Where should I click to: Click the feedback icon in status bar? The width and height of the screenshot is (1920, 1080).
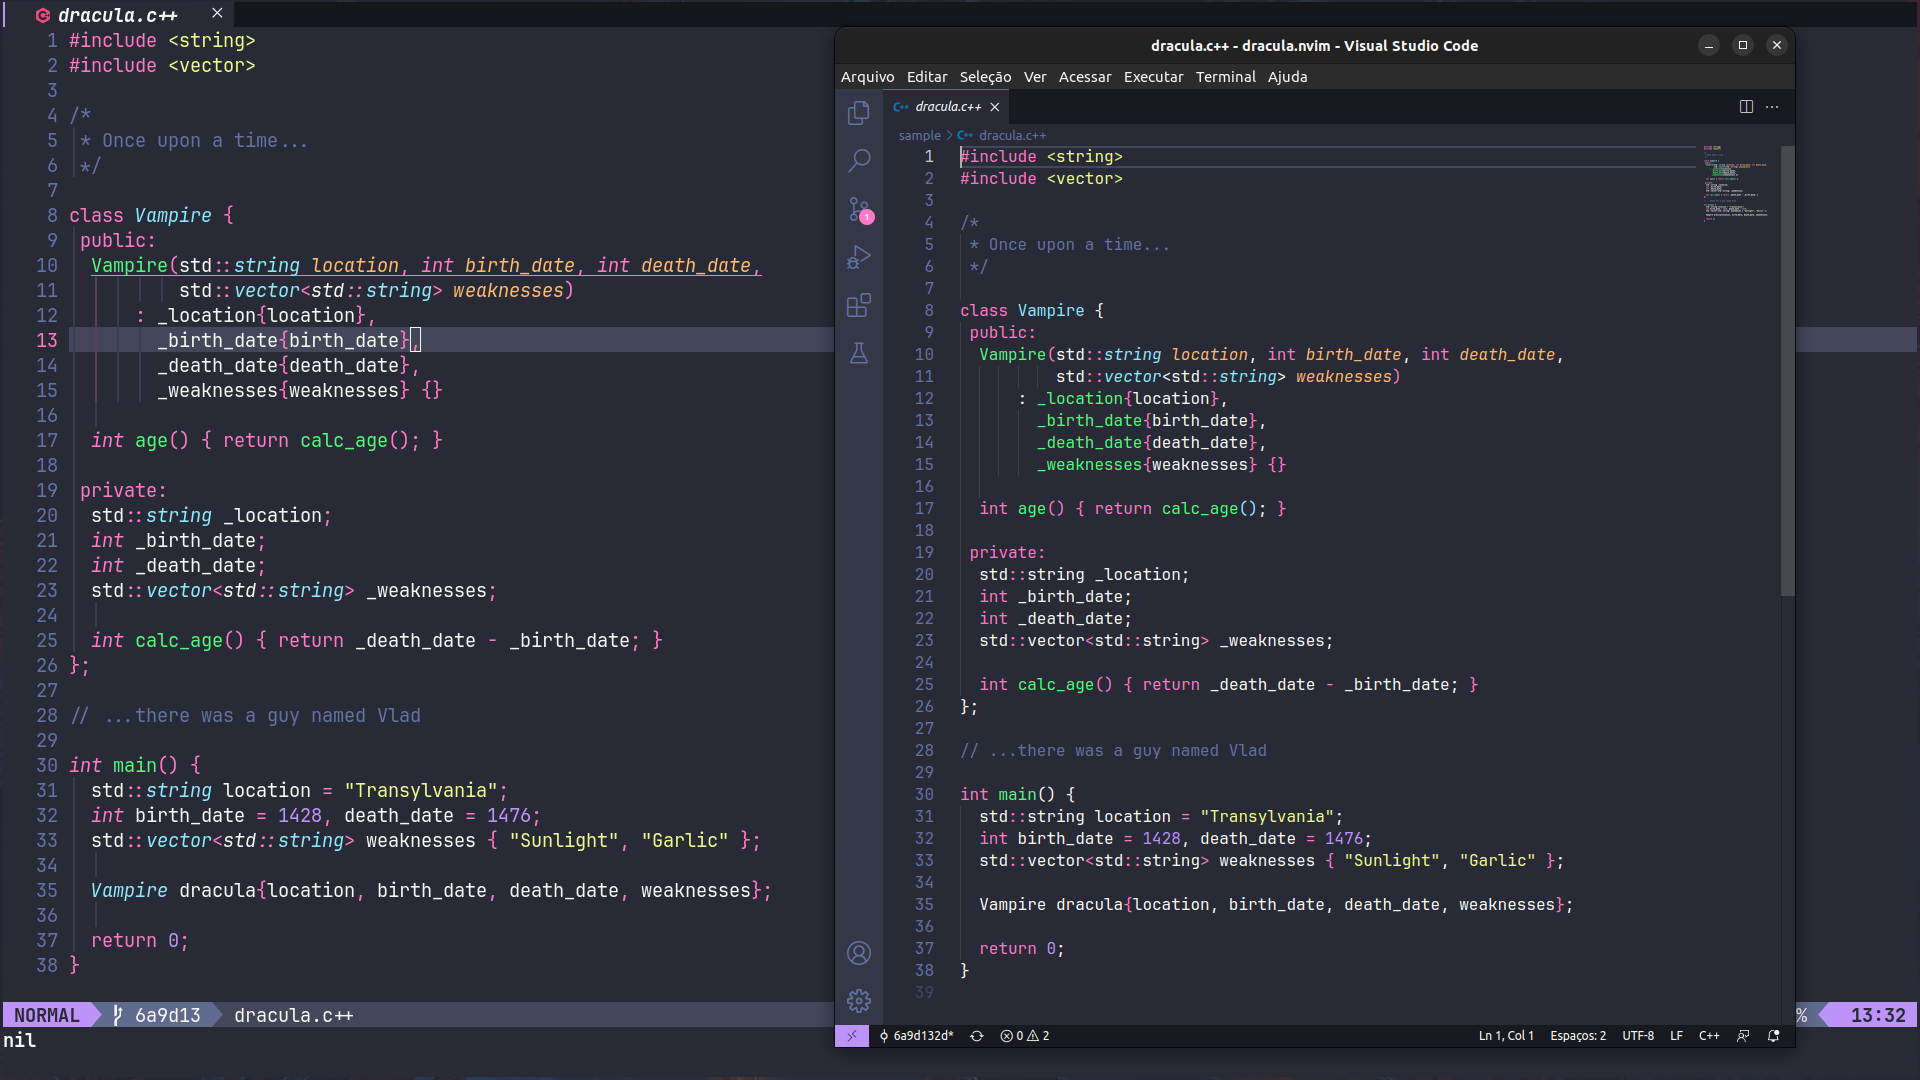[1743, 1036]
